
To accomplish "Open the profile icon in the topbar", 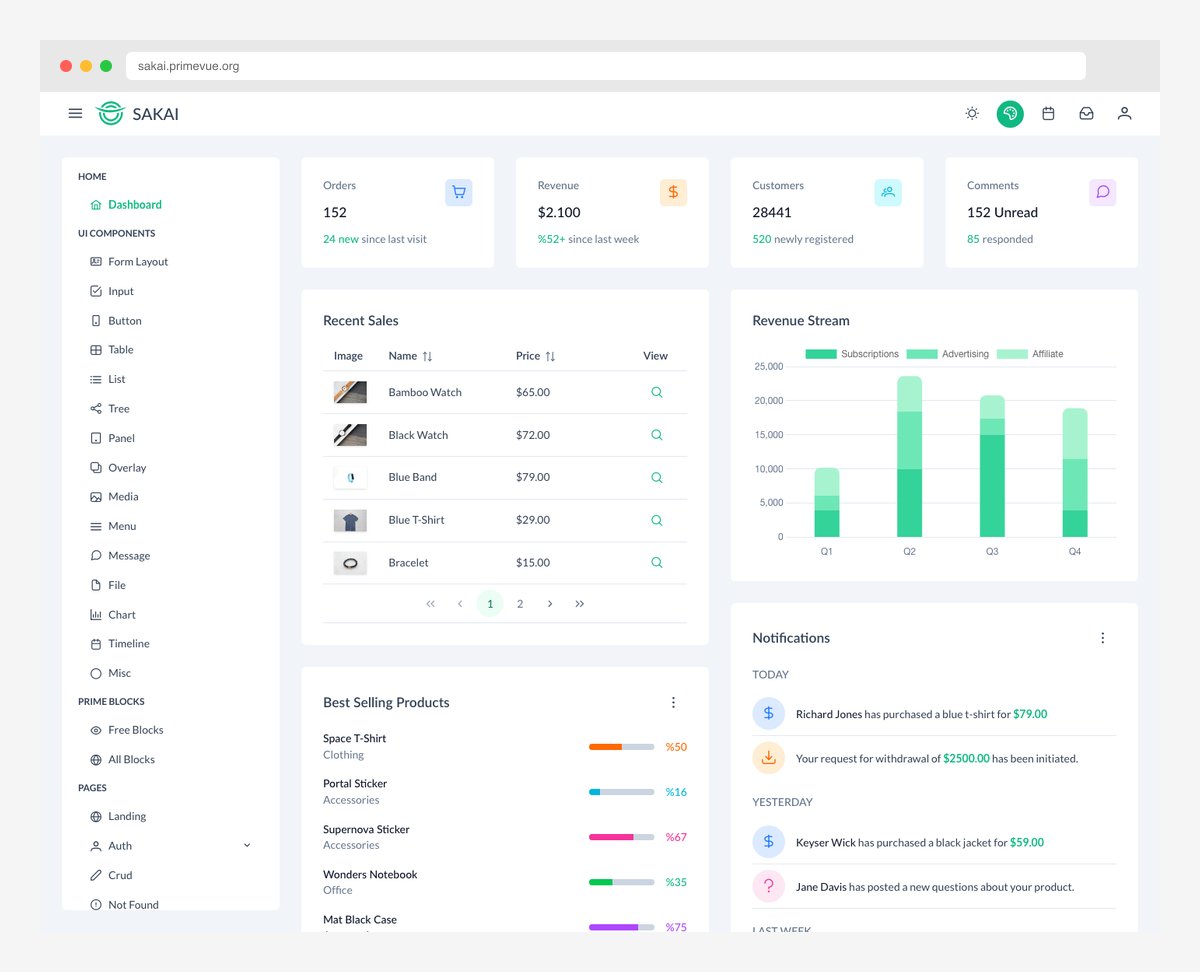I will point(1124,113).
